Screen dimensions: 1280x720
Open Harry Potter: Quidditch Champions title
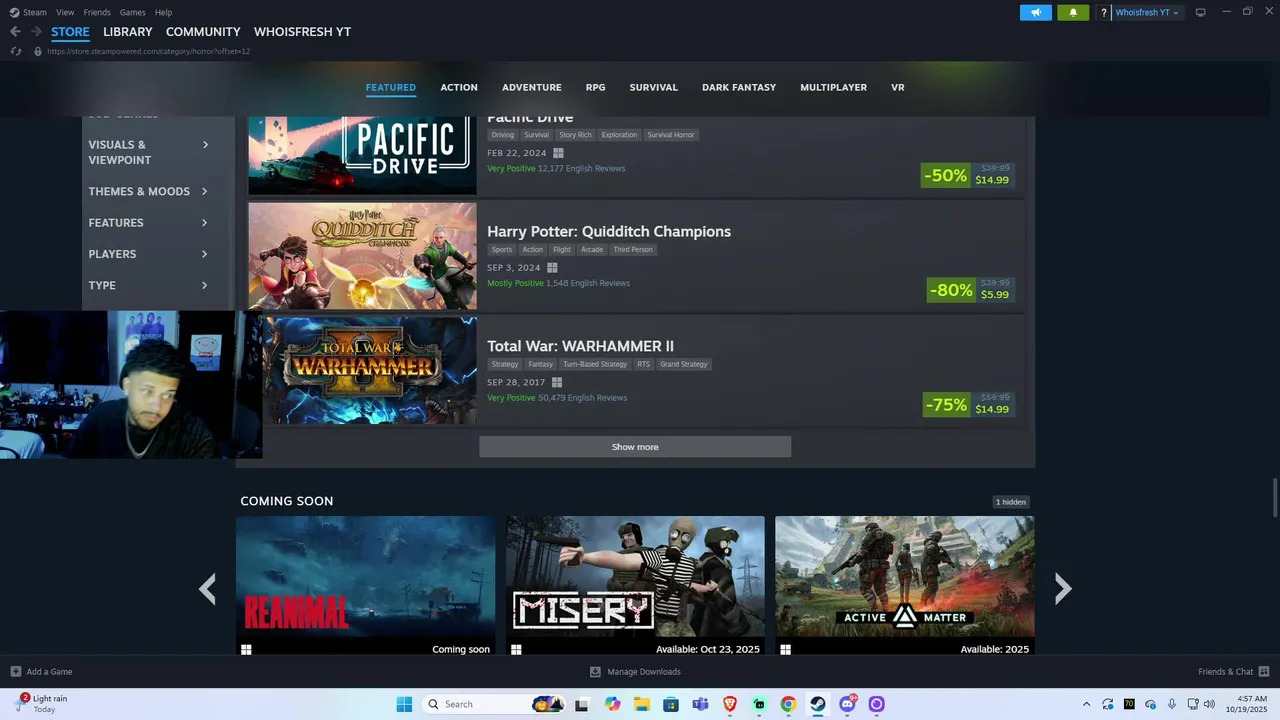click(609, 231)
